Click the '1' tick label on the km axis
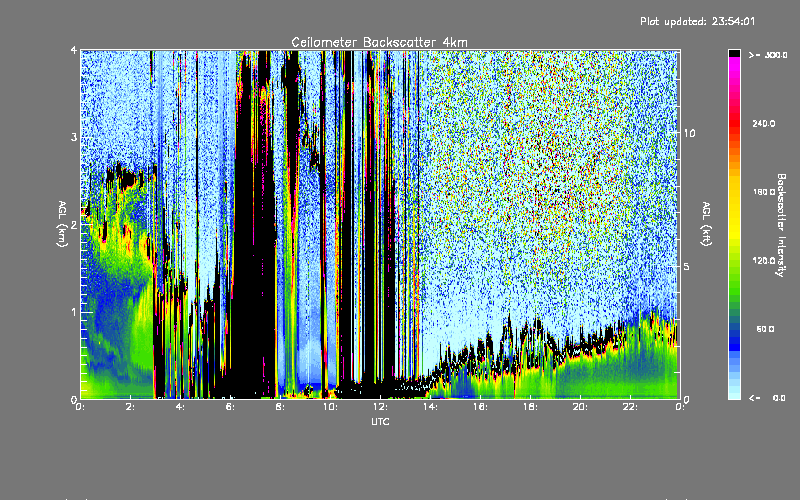This screenshot has height=500, width=800. click(x=74, y=312)
